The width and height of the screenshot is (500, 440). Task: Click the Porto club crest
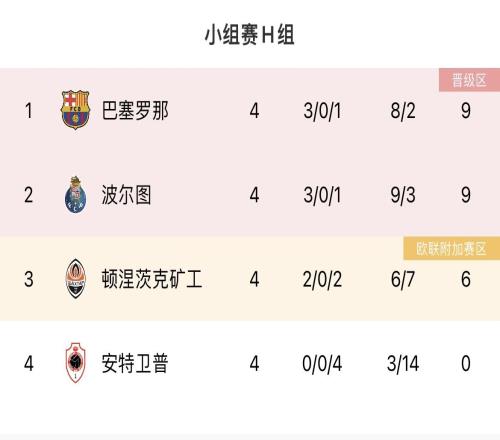click(x=75, y=195)
